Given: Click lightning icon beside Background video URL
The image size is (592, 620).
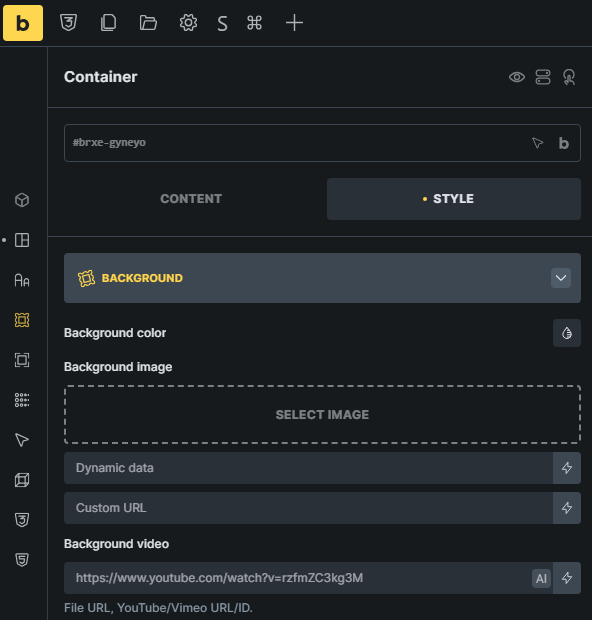Looking at the screenshot, I should point(567,578).
